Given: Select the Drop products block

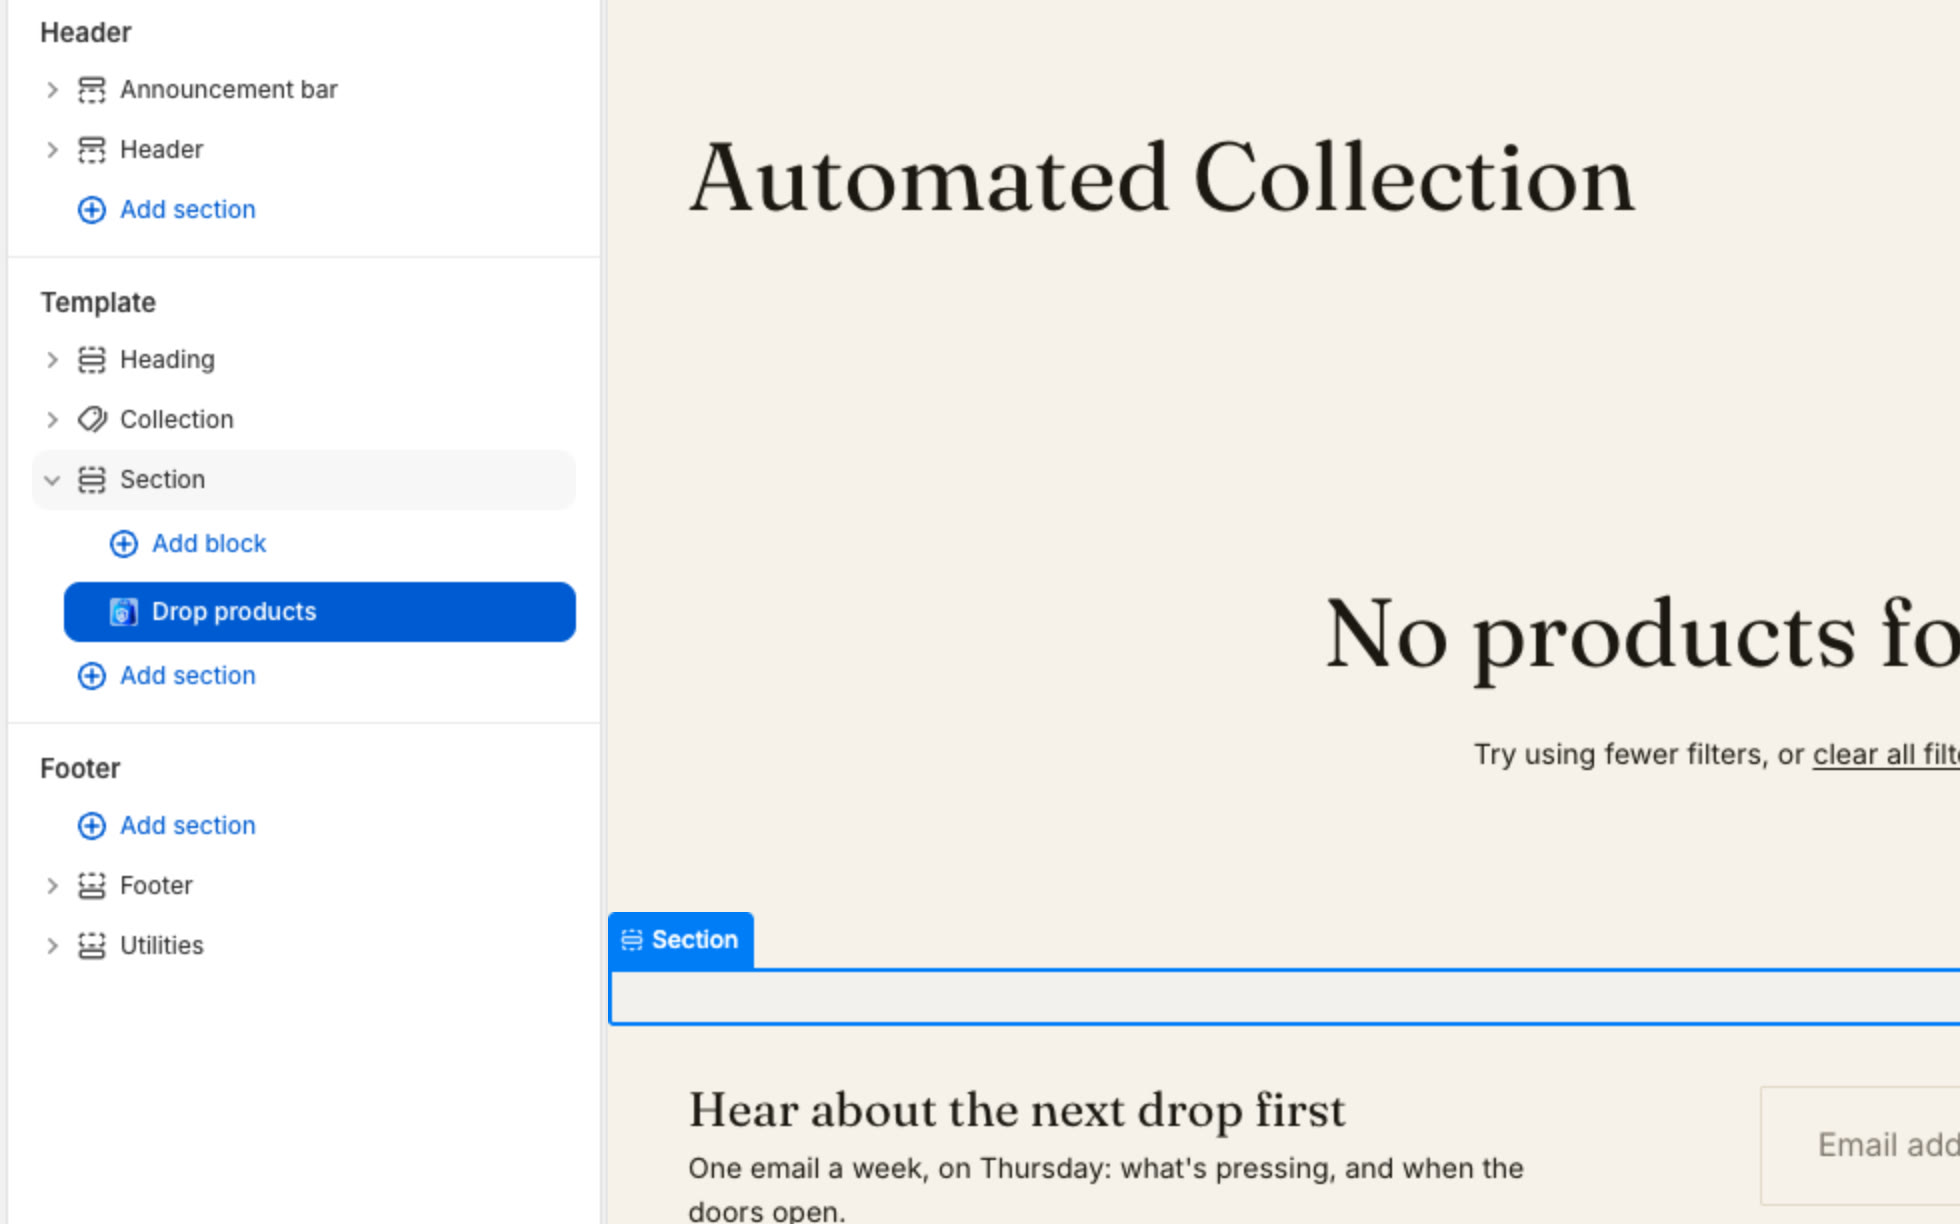Looking at the screenshot, I should point(320,612).
